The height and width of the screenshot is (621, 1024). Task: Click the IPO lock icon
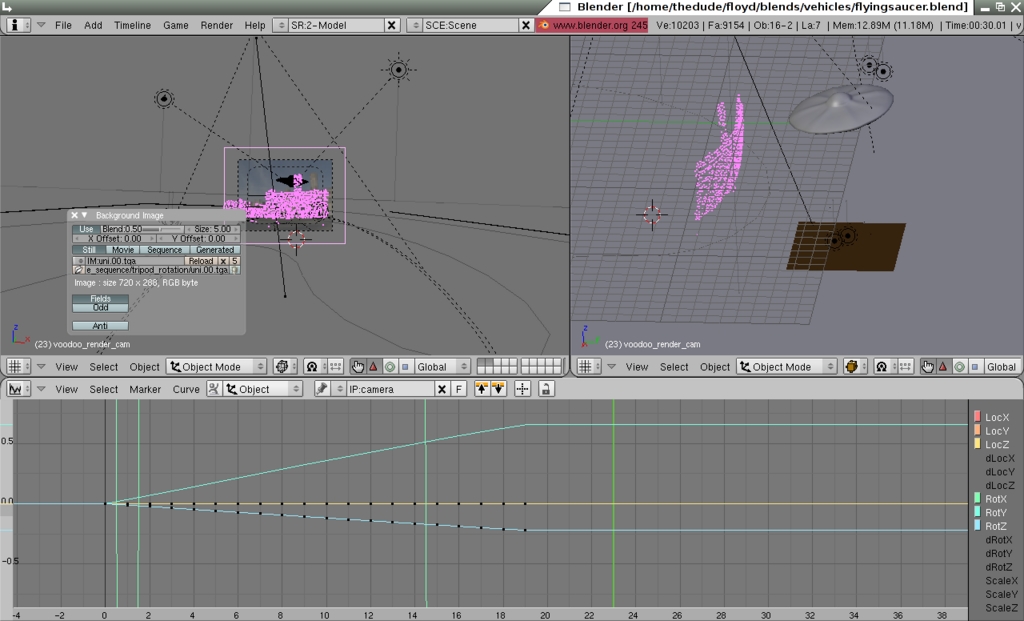pyautogui.click(x=546, y=389)
